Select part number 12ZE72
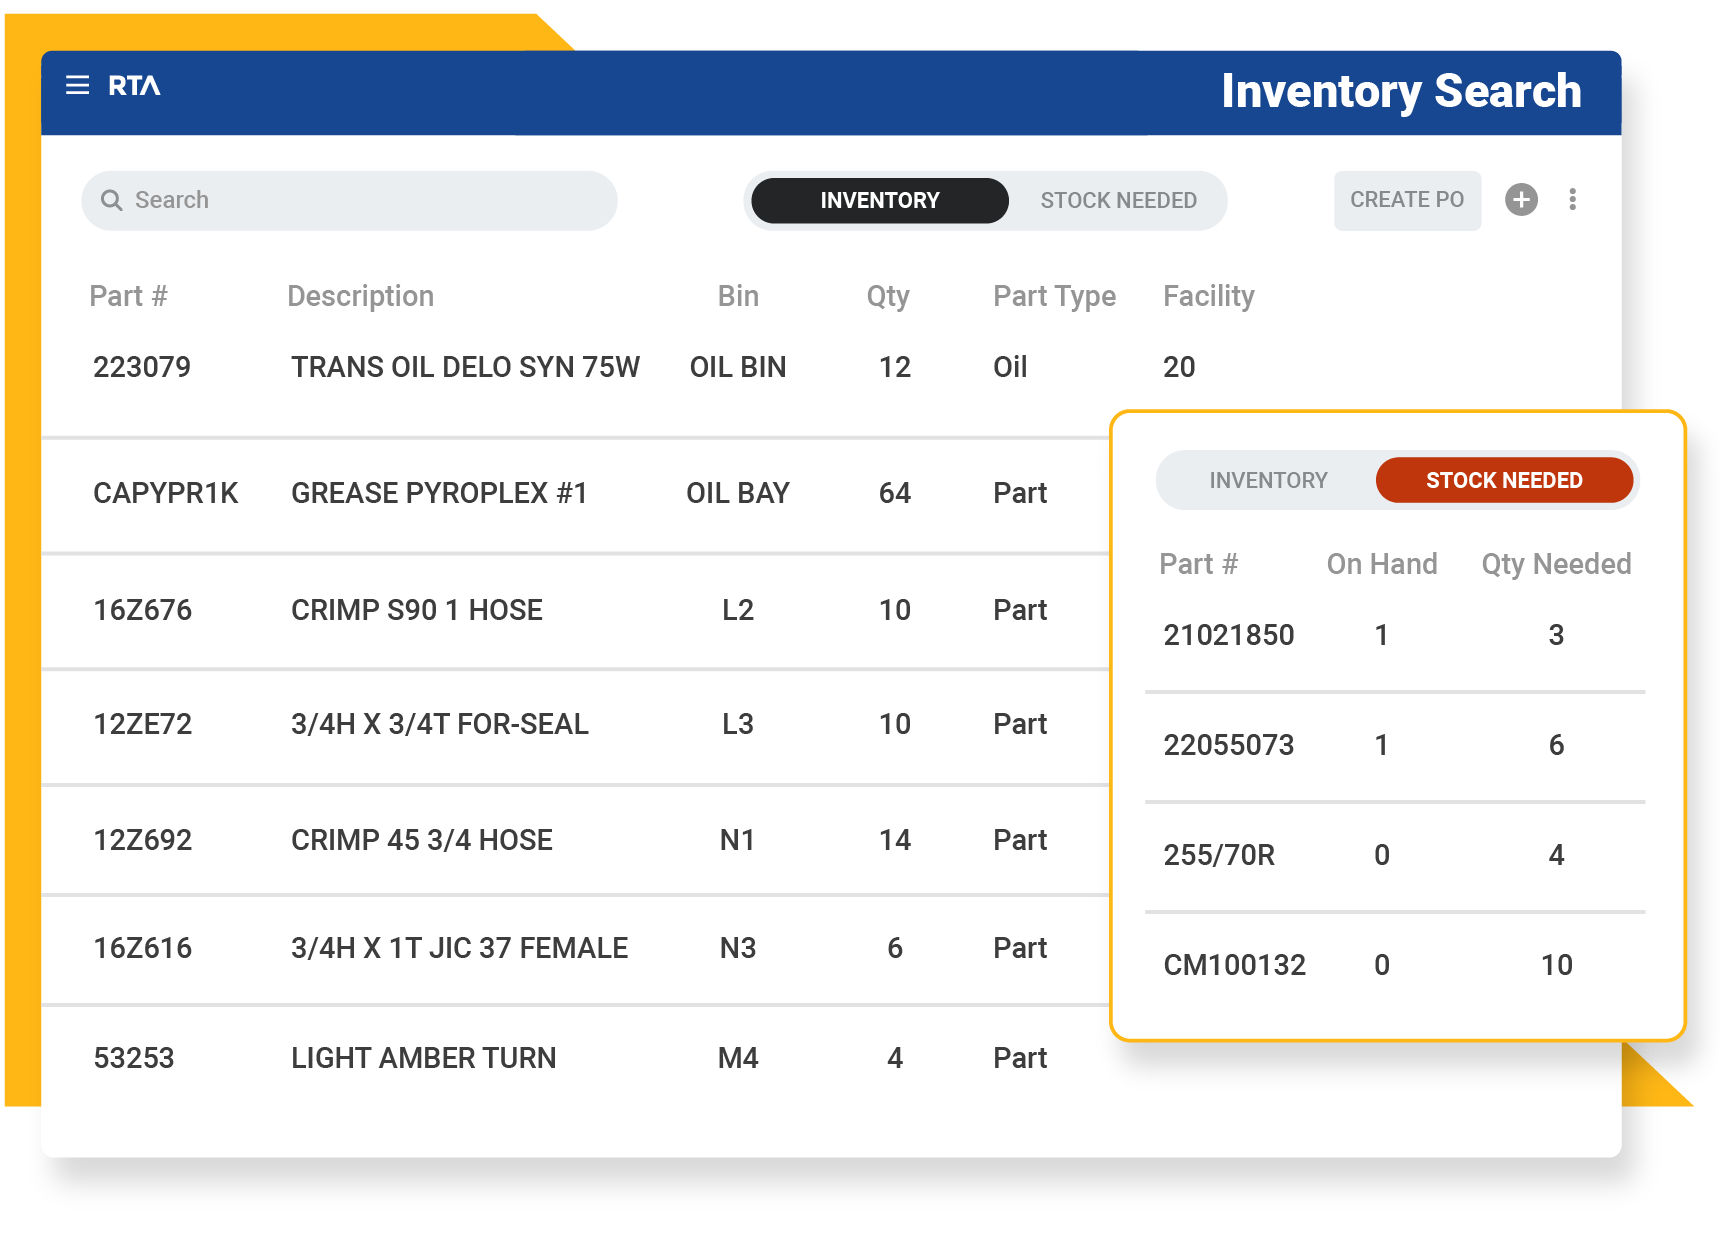This screenshot has width=1721, height=1235. pos(142,724)
